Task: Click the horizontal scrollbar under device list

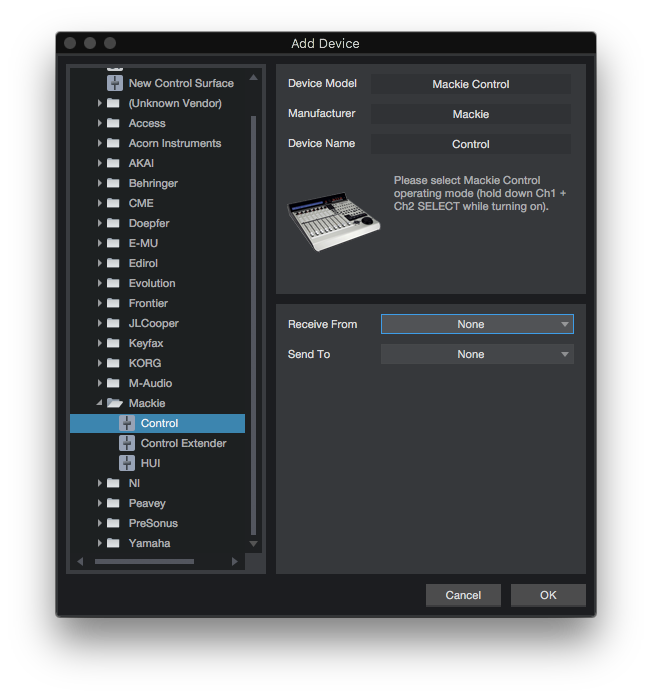Action: (144, 561)
